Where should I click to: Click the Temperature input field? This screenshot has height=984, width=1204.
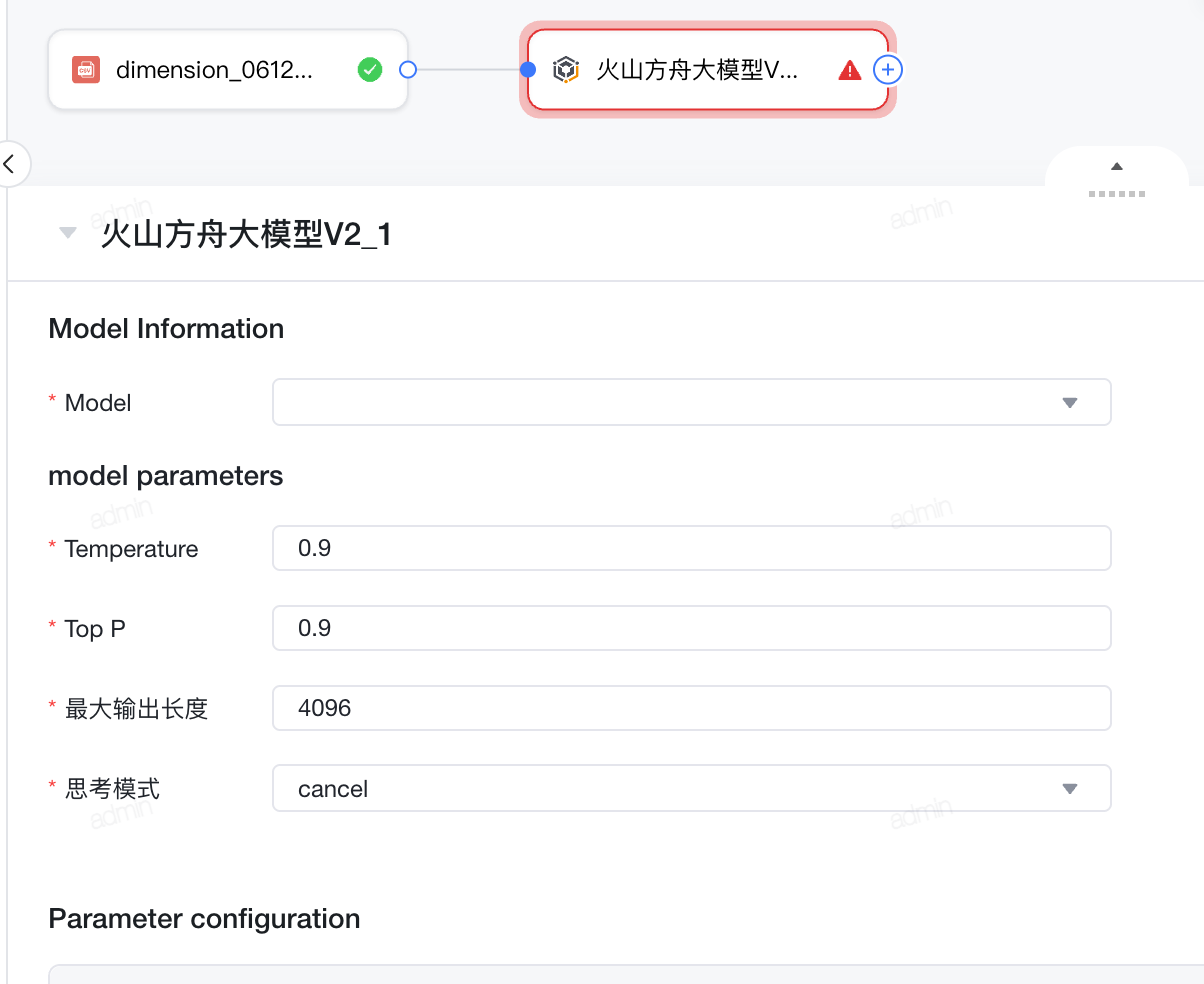point(691,548)
